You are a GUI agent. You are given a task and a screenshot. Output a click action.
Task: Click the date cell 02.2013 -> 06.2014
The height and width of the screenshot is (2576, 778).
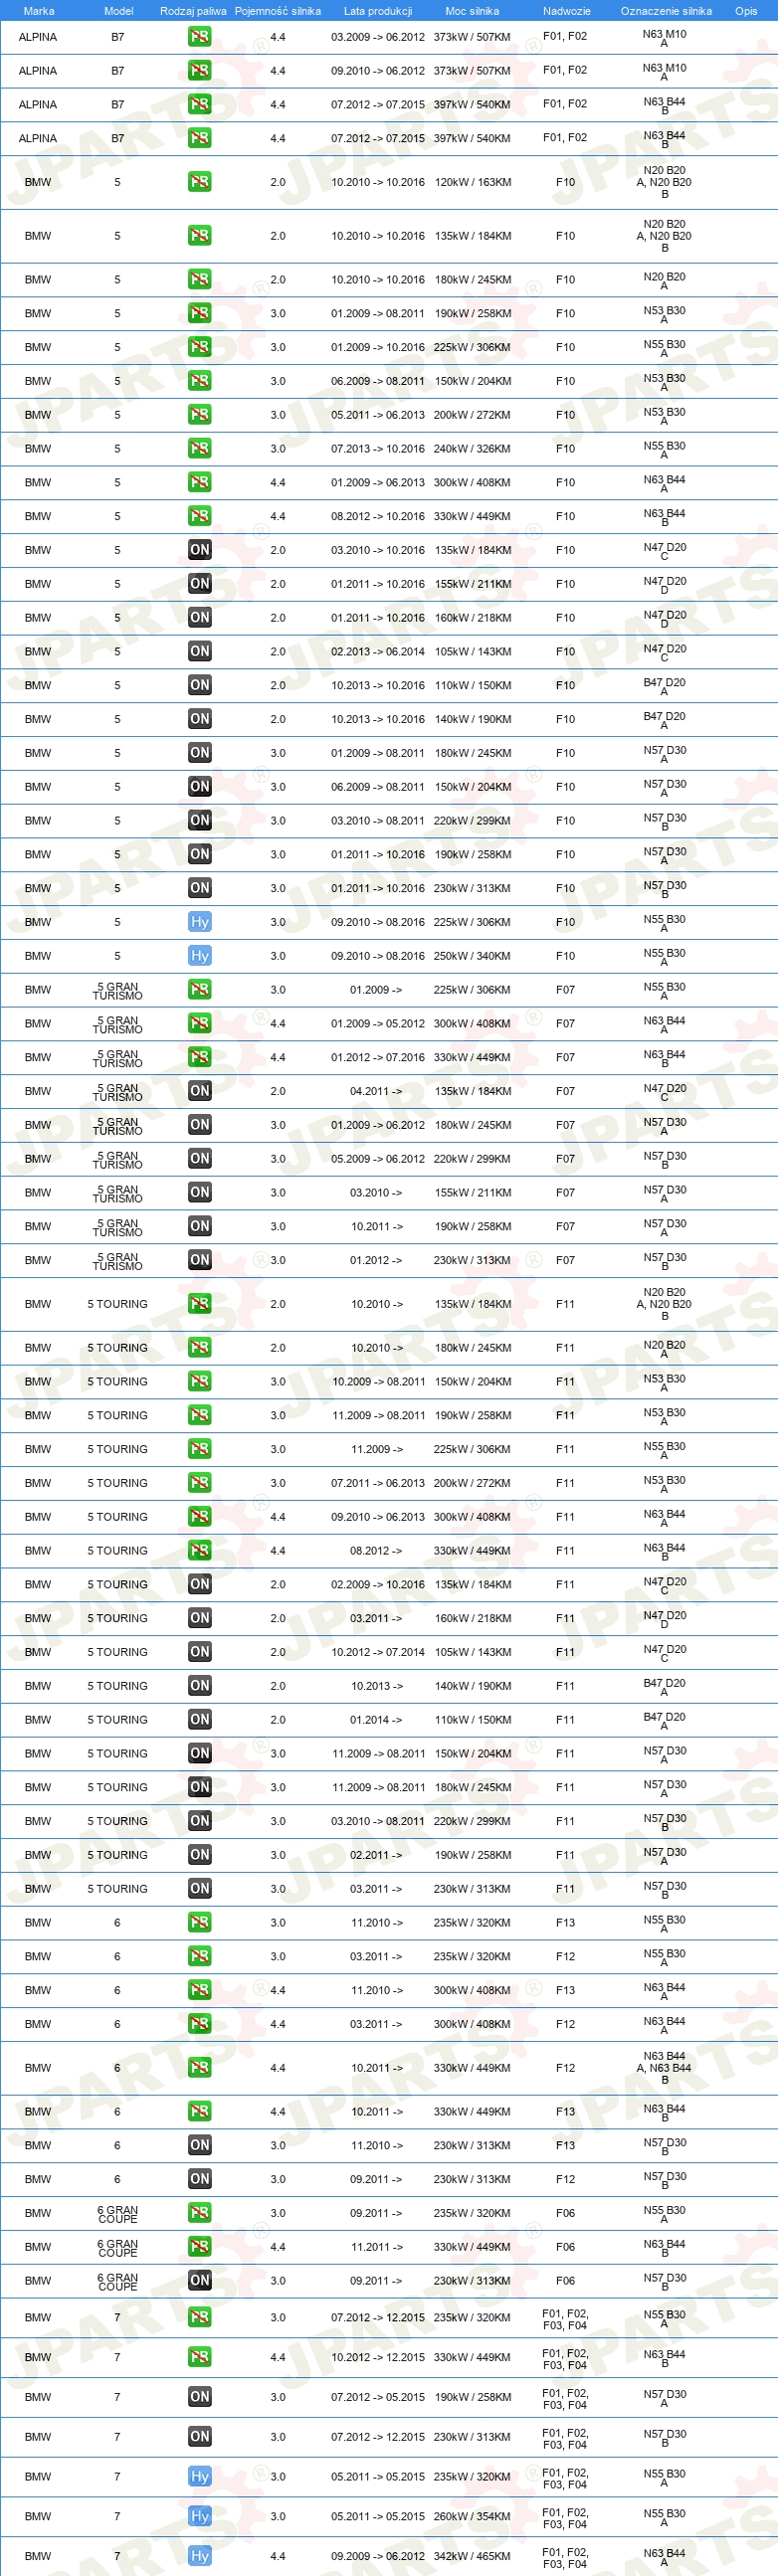[378, 652]
